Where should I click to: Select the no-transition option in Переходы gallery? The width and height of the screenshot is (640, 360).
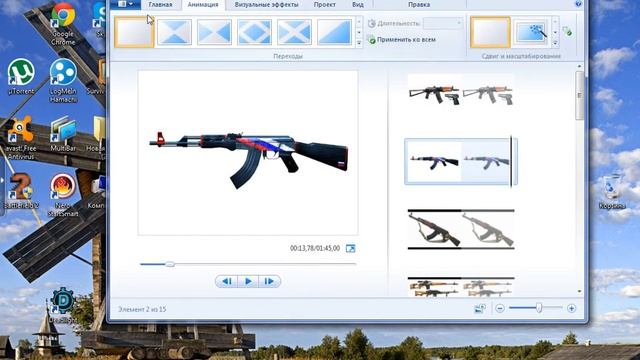[x=134, y=32]
